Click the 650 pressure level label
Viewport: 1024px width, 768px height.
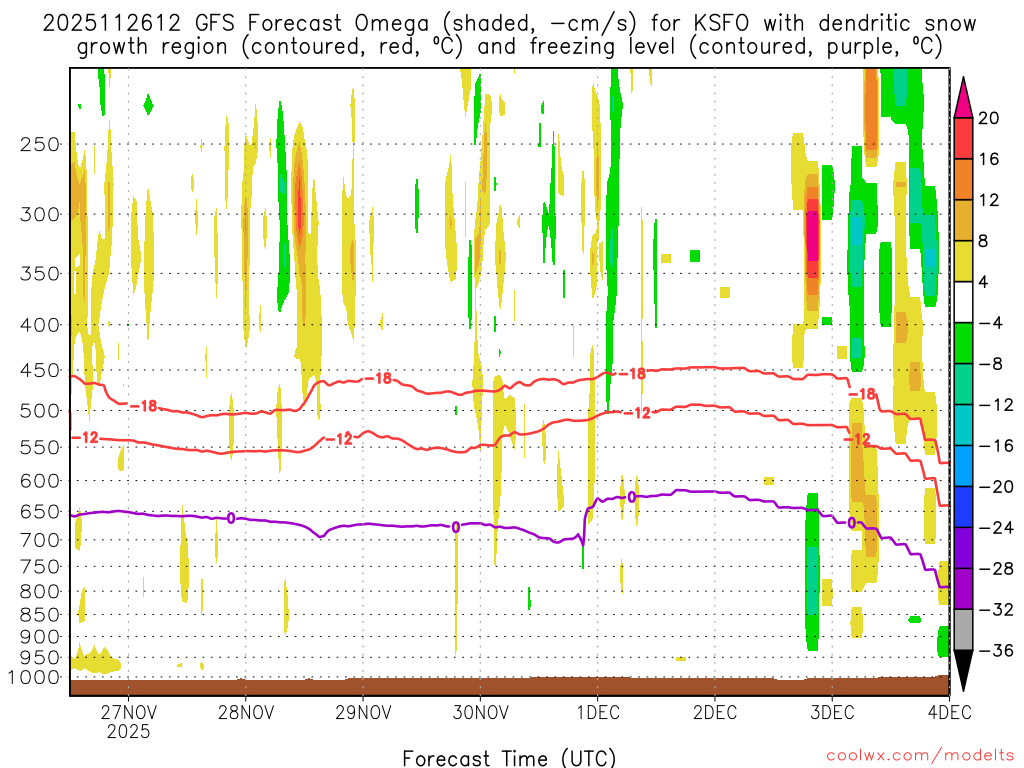[x=40, y=511]
